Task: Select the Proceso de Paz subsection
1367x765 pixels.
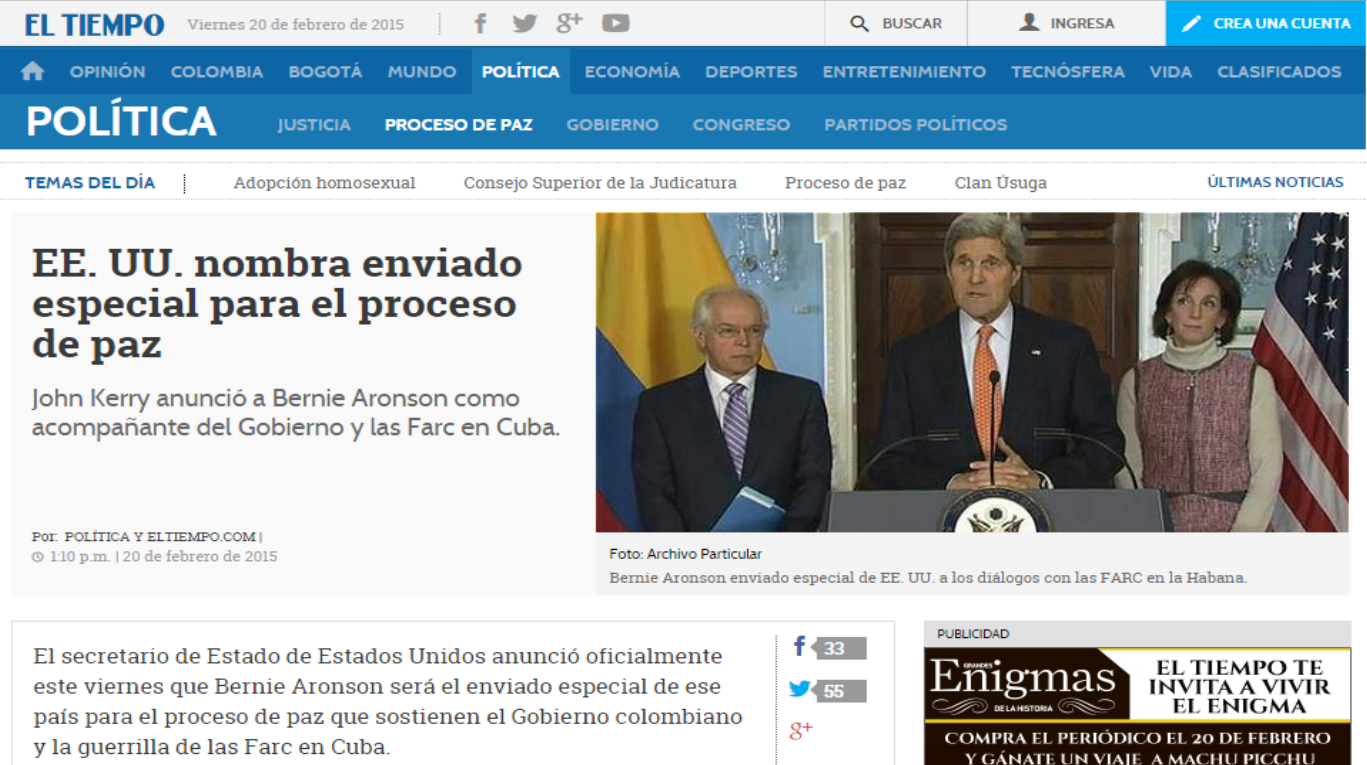Action: (x=459, y=125)
